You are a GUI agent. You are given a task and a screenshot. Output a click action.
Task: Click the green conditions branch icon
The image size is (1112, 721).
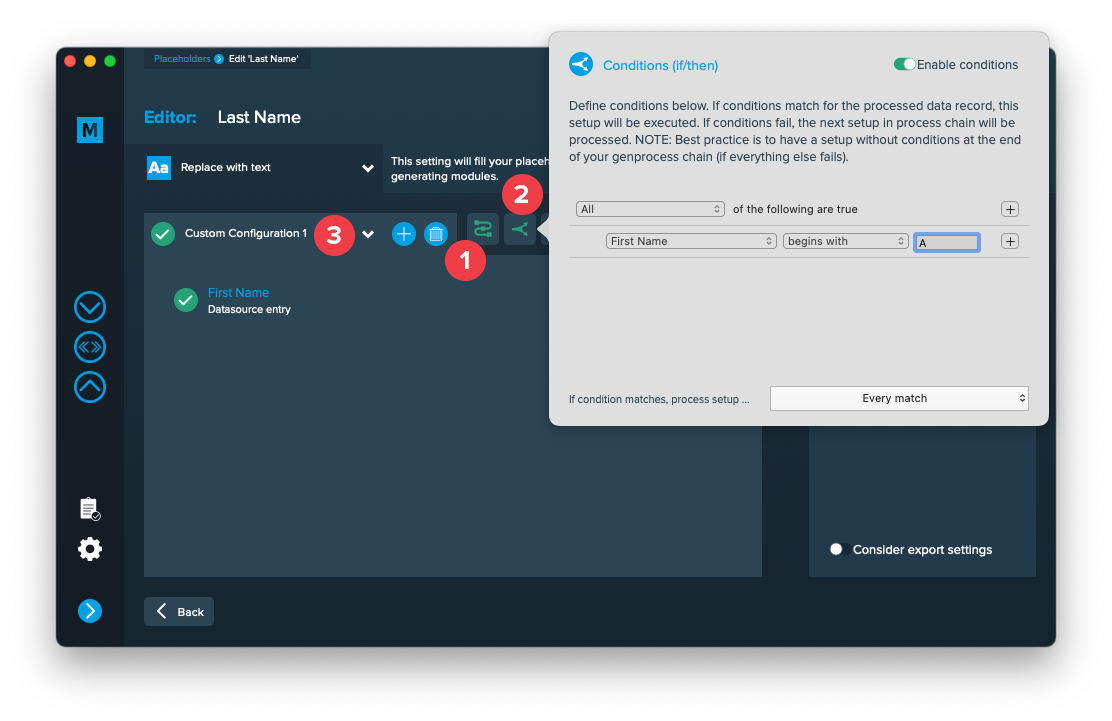click(520, 229)
